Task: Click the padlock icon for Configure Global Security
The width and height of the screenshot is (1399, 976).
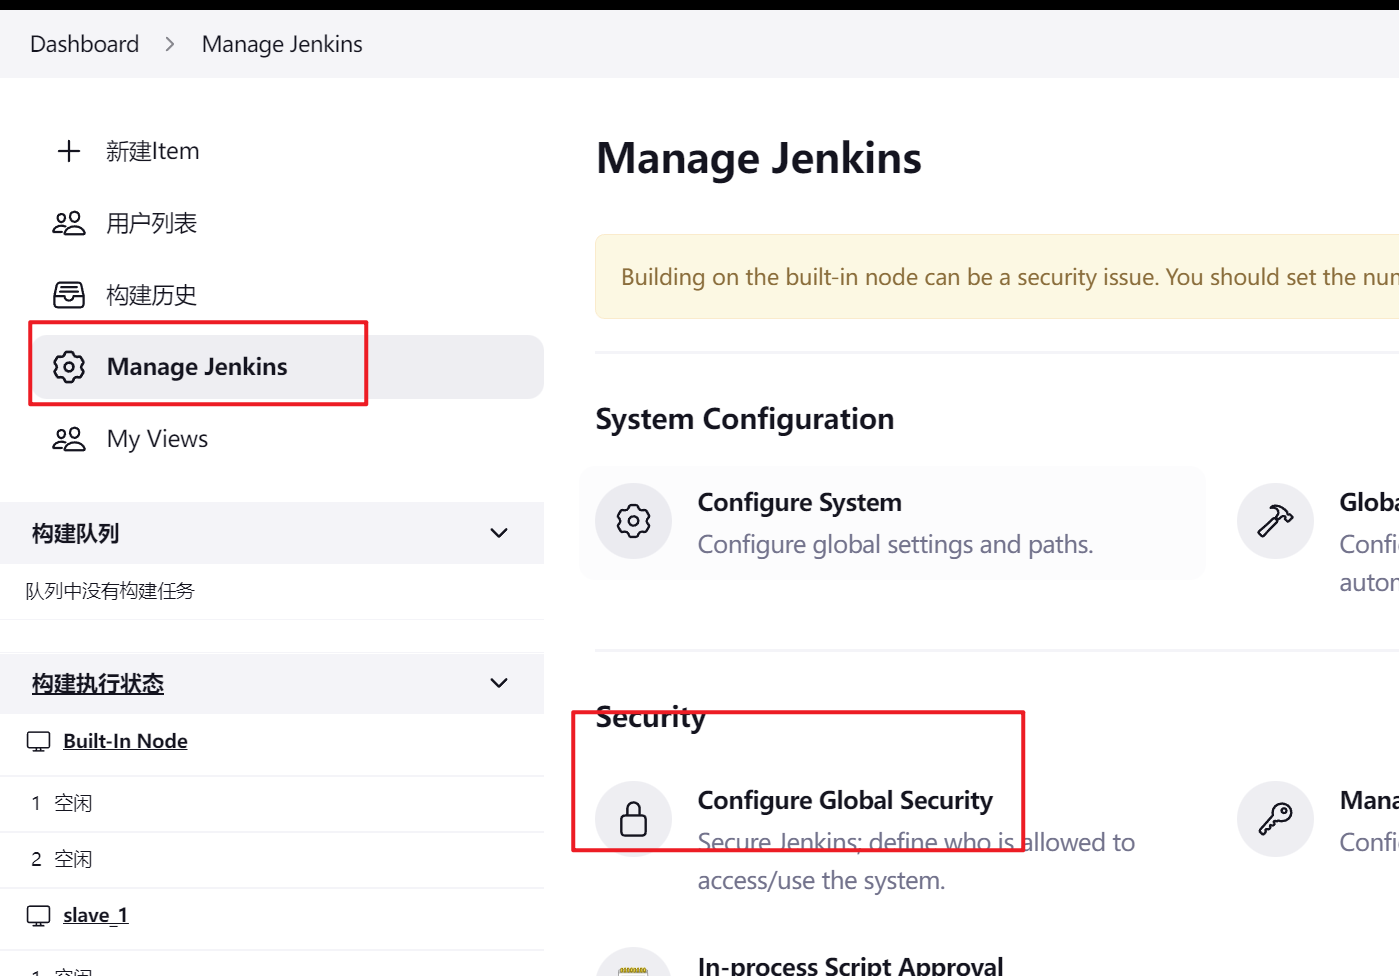Action: coord(633,819)
